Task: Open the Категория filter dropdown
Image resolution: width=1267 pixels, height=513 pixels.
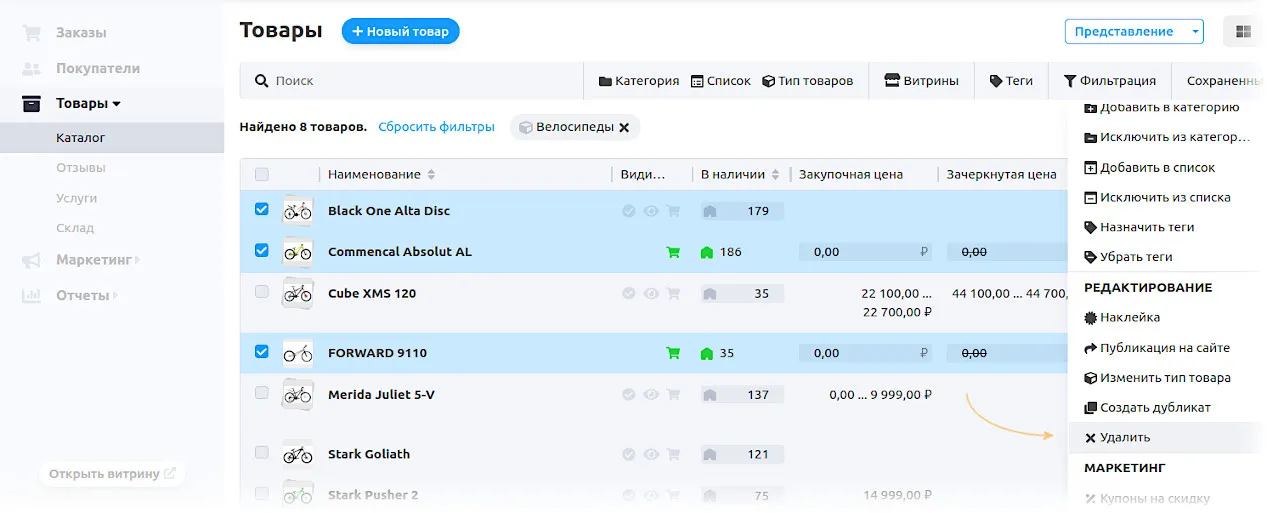Action: 638,81
